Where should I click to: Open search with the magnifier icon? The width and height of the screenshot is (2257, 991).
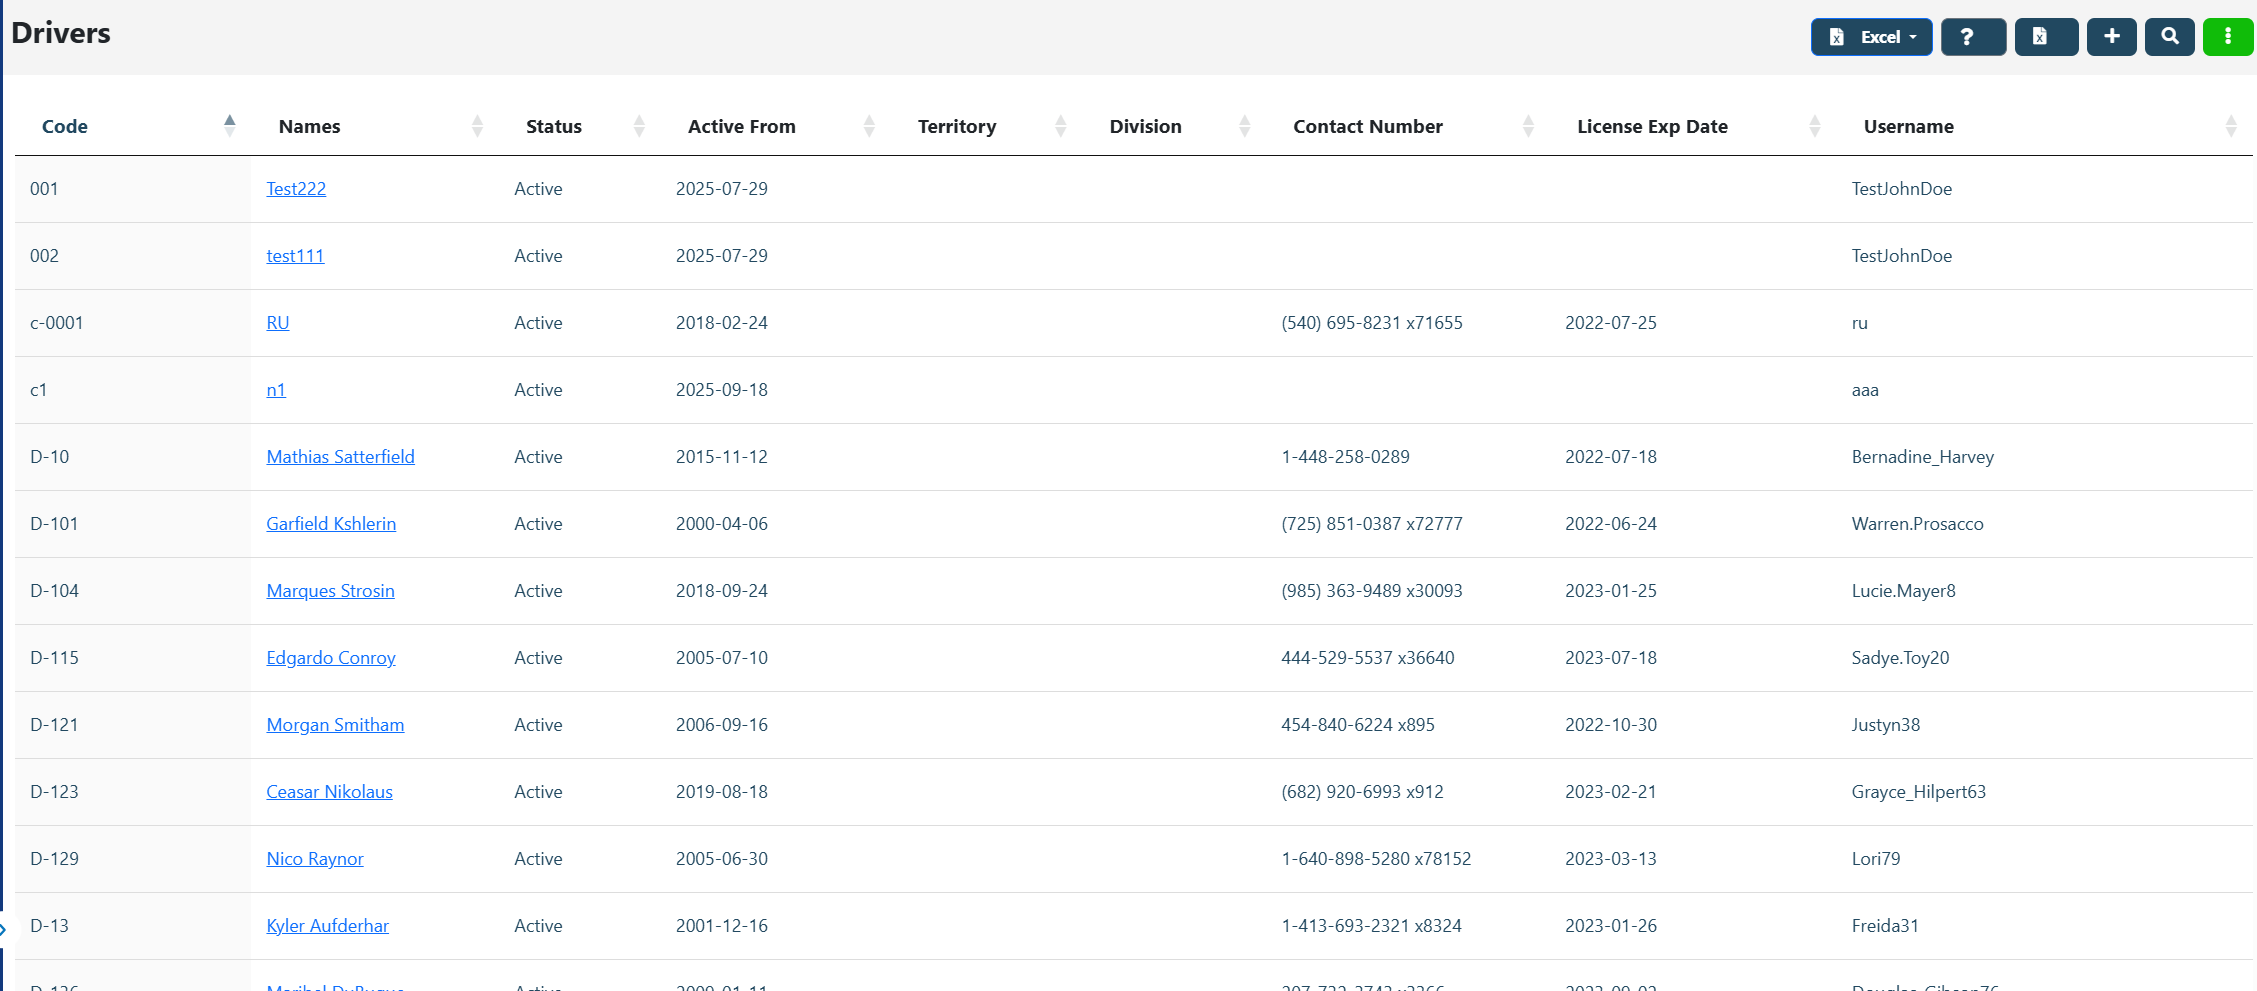(2169, 37)
